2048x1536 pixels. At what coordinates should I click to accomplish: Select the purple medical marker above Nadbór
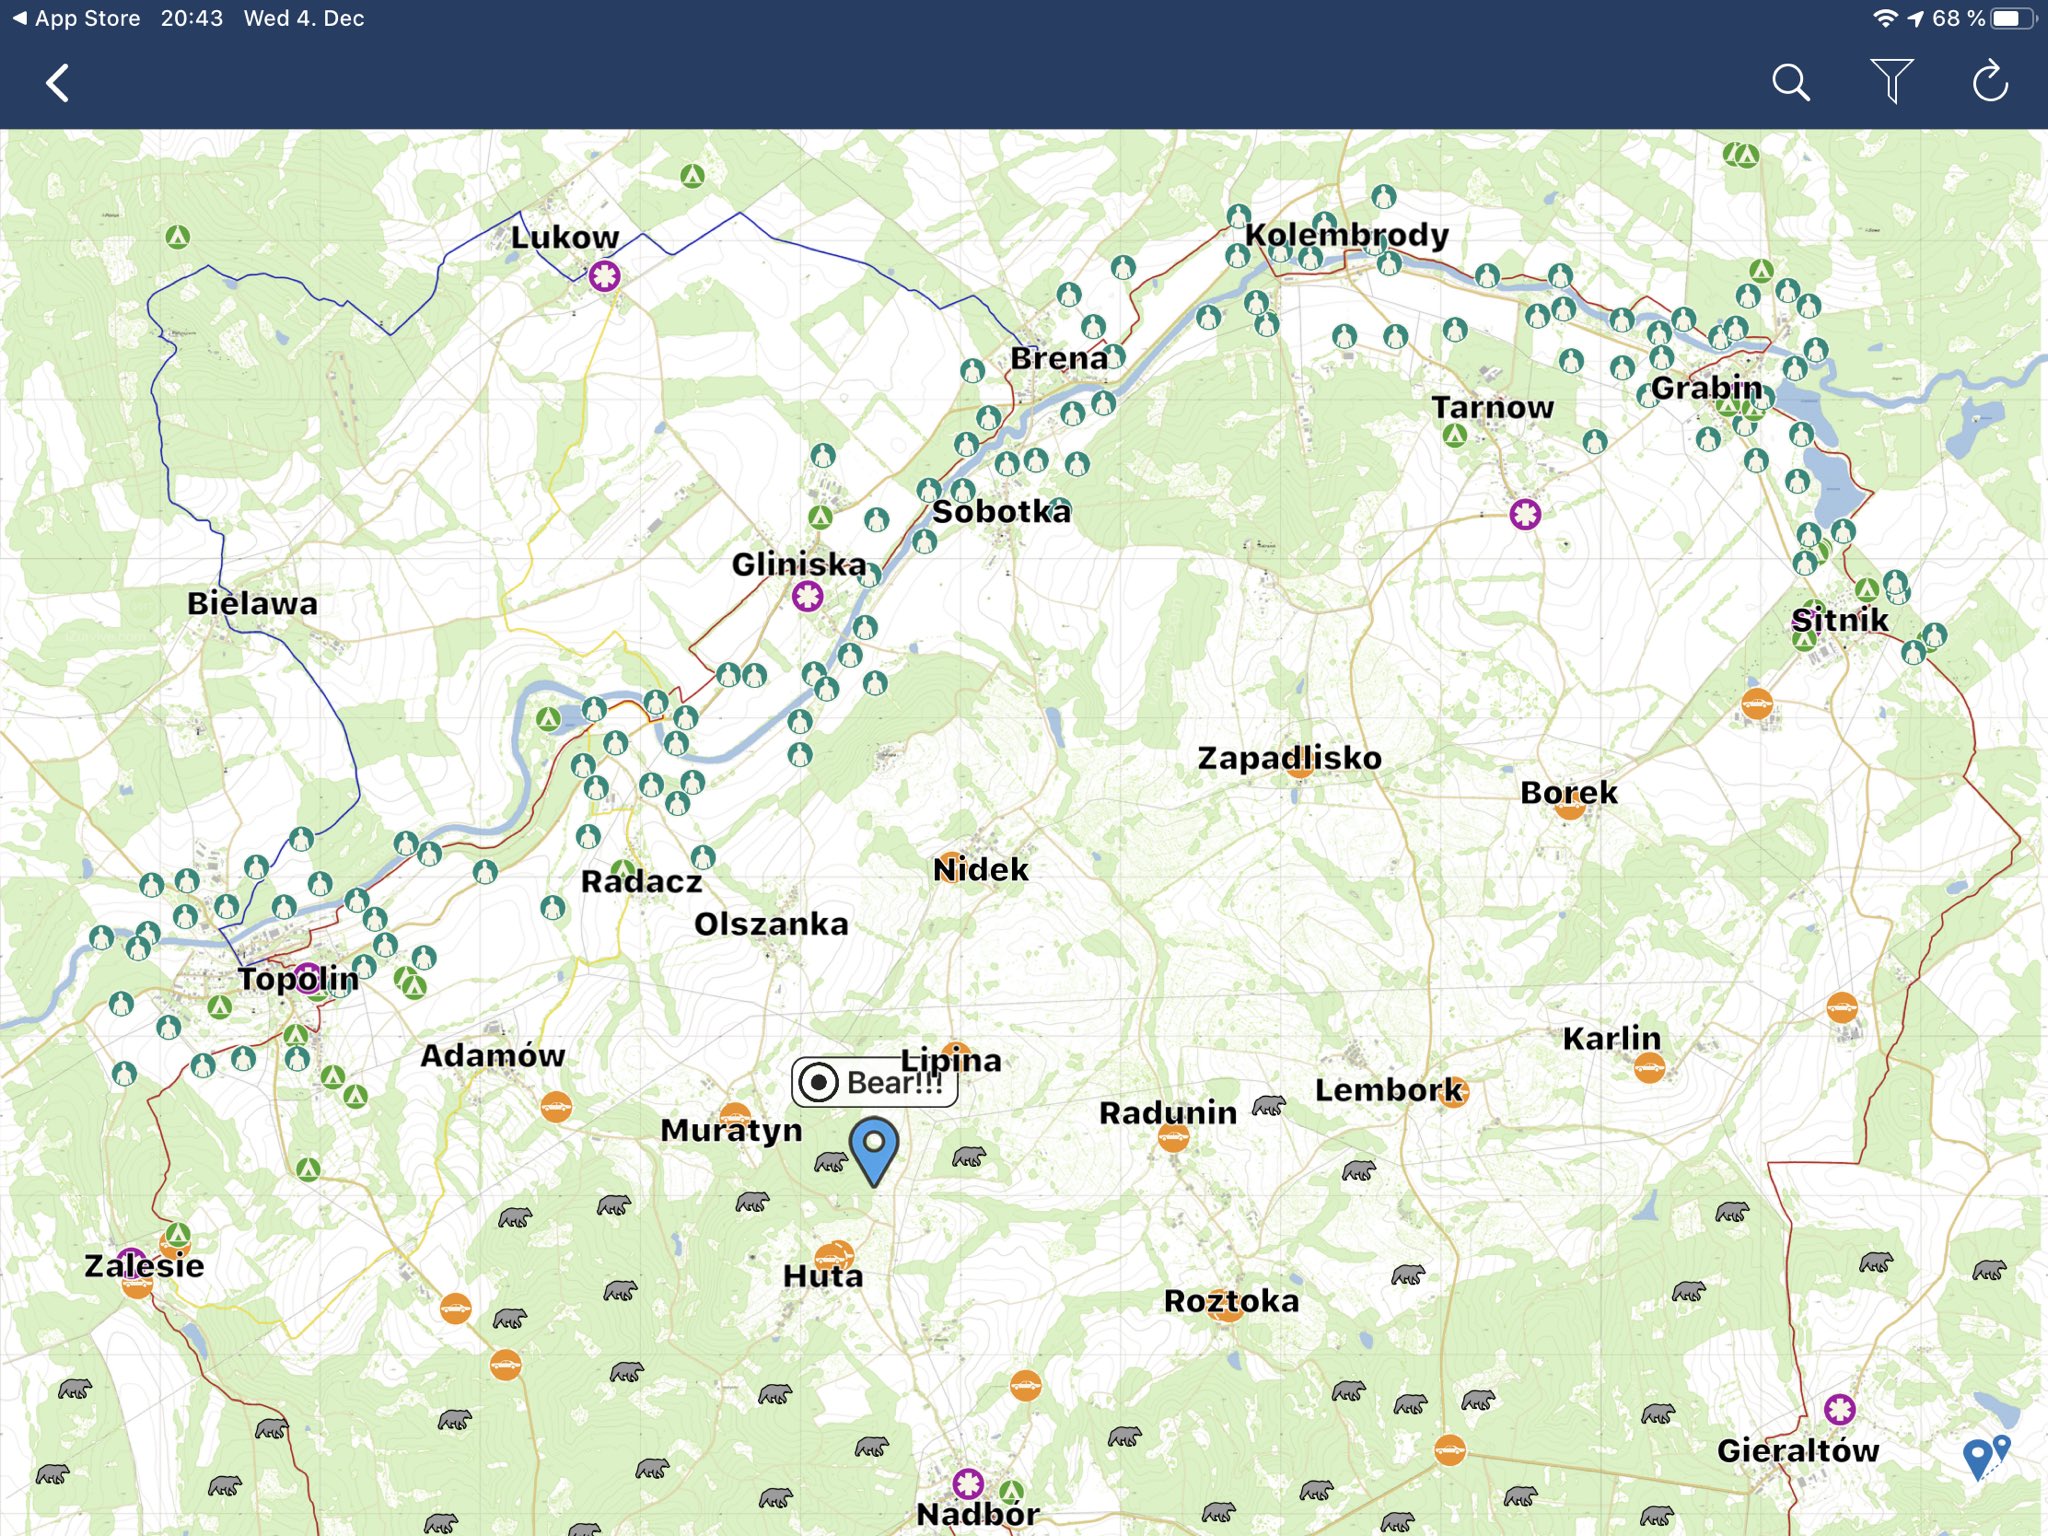click(967, 1483)
